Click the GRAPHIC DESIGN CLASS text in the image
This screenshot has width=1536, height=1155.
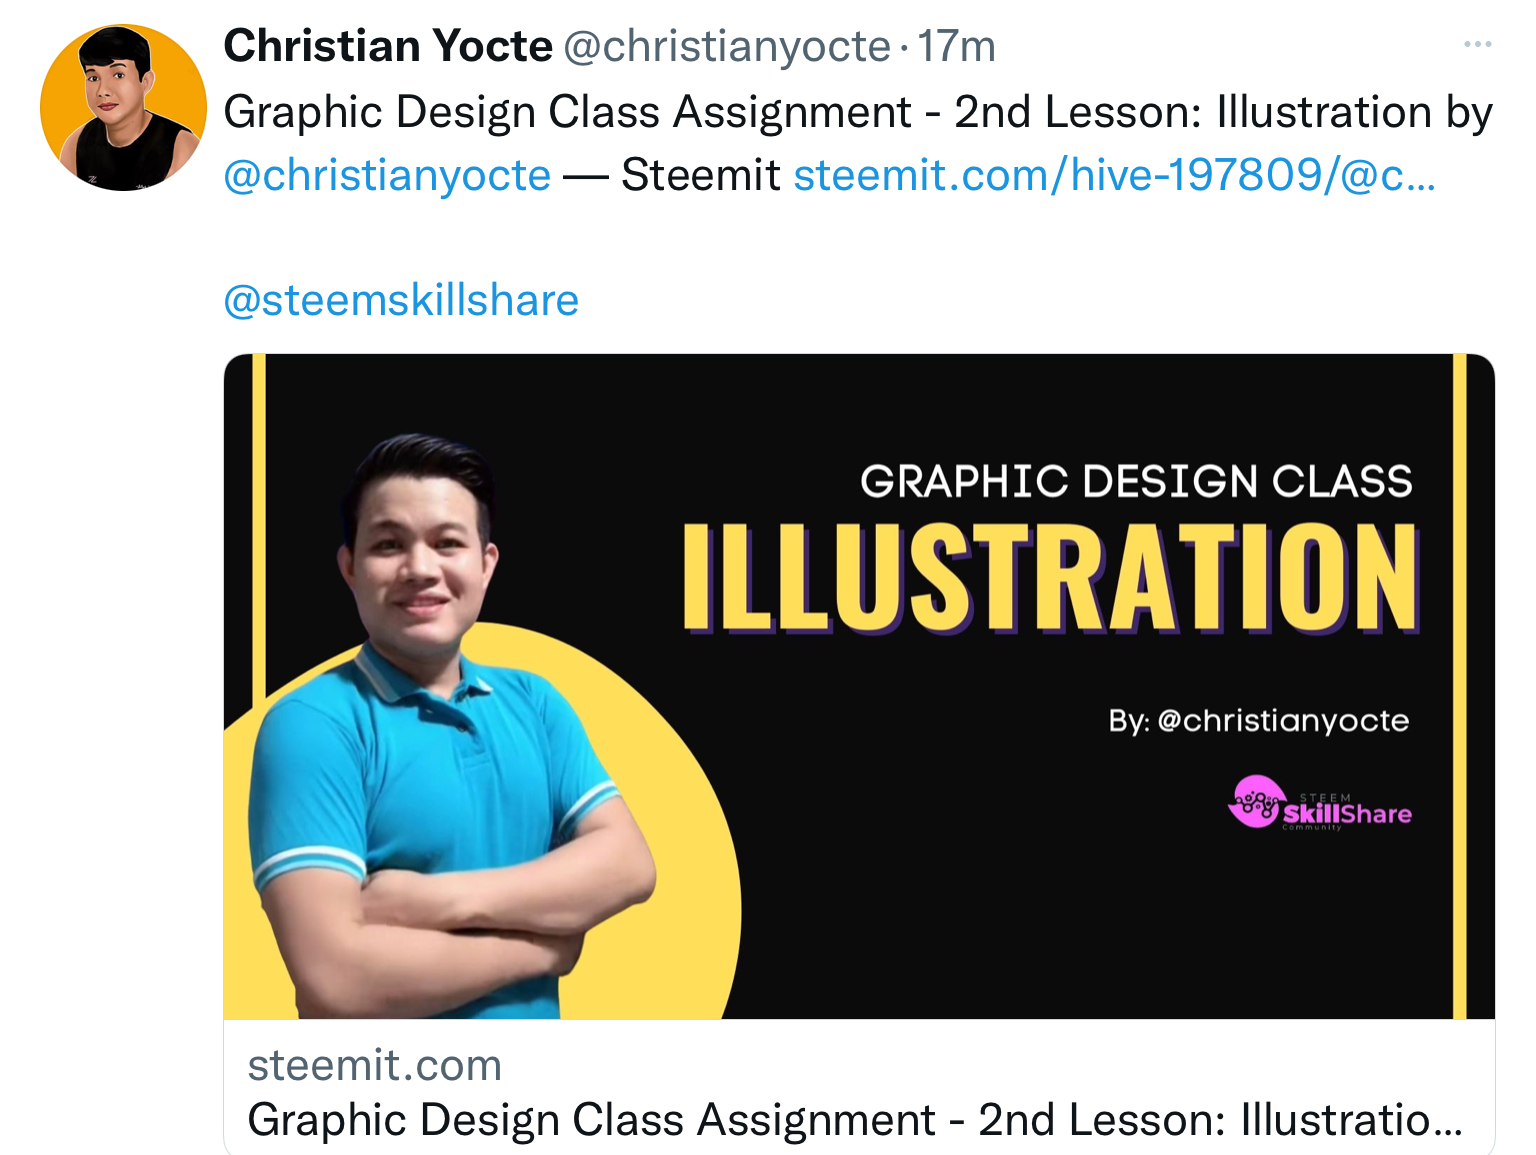[x=1136, y=482]
